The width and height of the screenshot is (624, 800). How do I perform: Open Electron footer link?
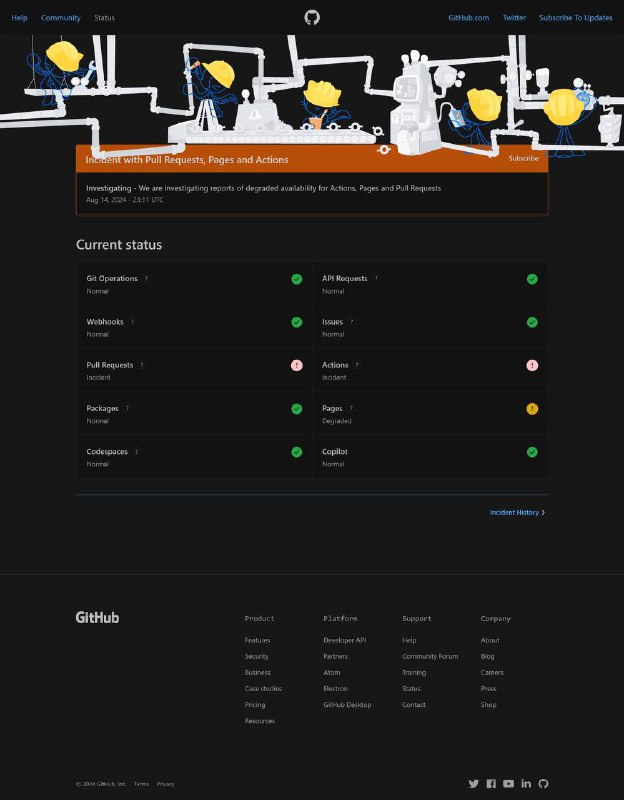click(x=335, y=689)
